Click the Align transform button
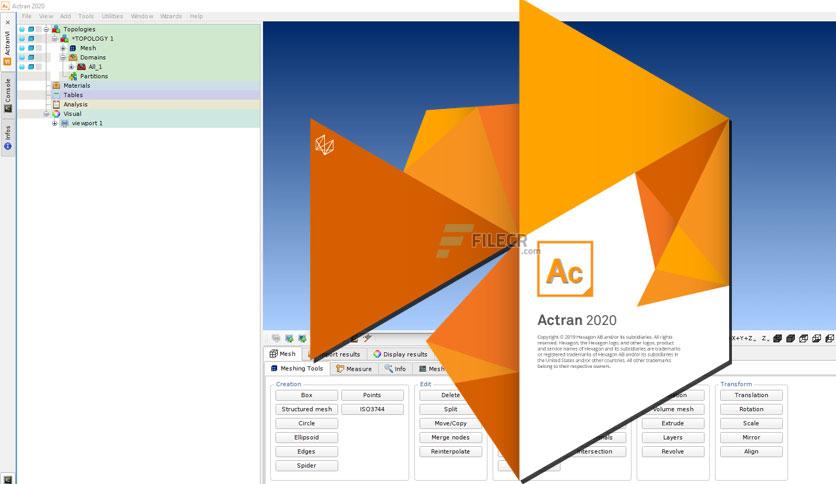 tap(751, 451)
